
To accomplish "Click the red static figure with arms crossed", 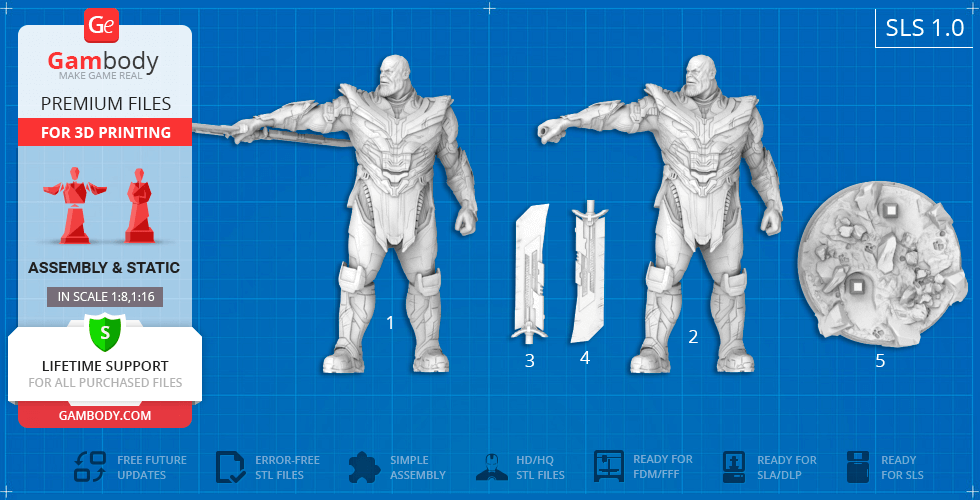I will (x=140, y=204).
